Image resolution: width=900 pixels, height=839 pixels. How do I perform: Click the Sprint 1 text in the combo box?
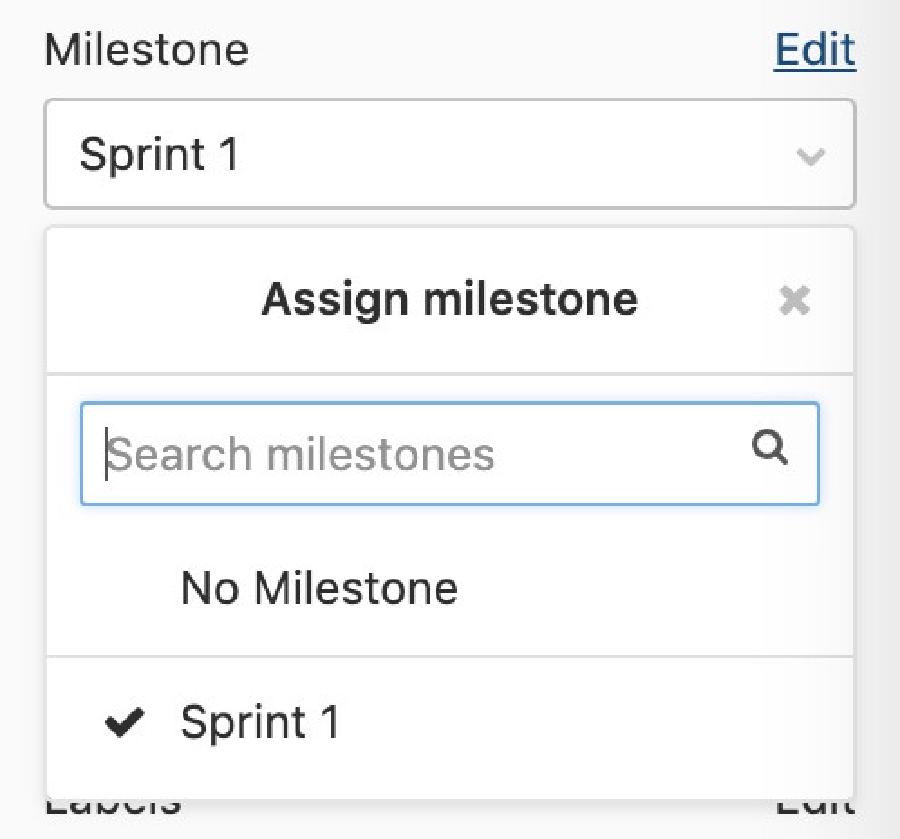159,155
